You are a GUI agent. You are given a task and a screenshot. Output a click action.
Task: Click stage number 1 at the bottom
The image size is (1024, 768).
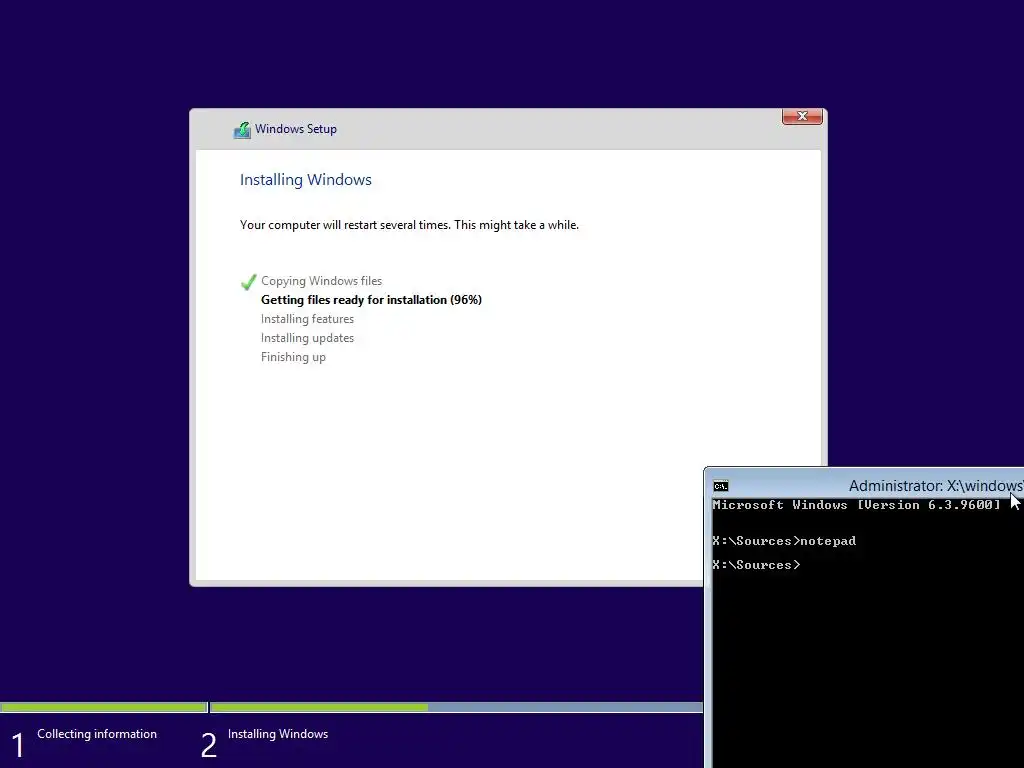(18, 745)
